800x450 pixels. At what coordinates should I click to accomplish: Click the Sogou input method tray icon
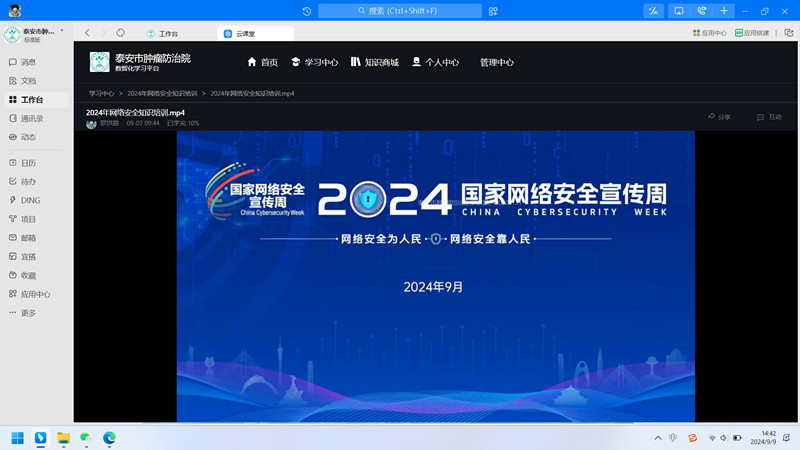[692, 438]
